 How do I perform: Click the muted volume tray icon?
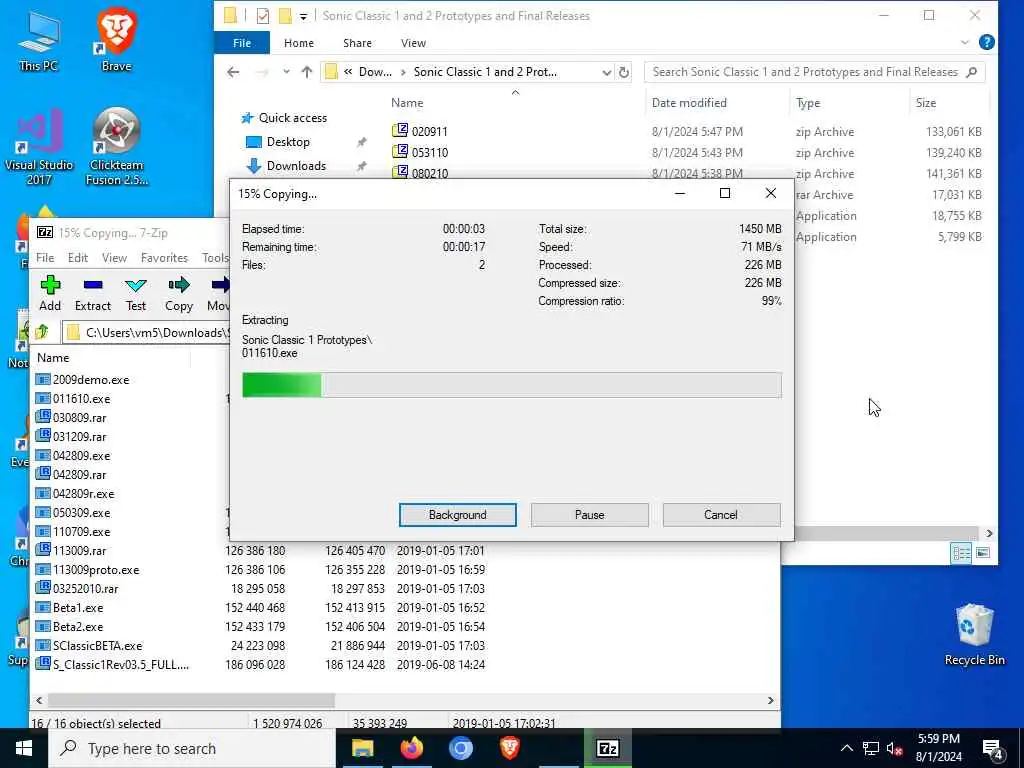point(894,748)
